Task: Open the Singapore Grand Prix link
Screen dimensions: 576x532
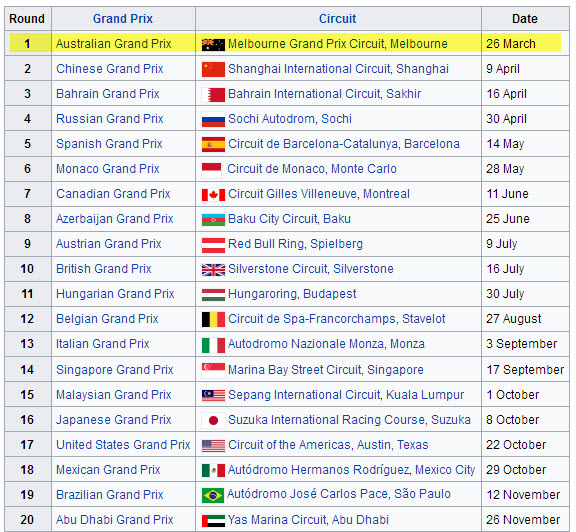Action: point(115,370)
